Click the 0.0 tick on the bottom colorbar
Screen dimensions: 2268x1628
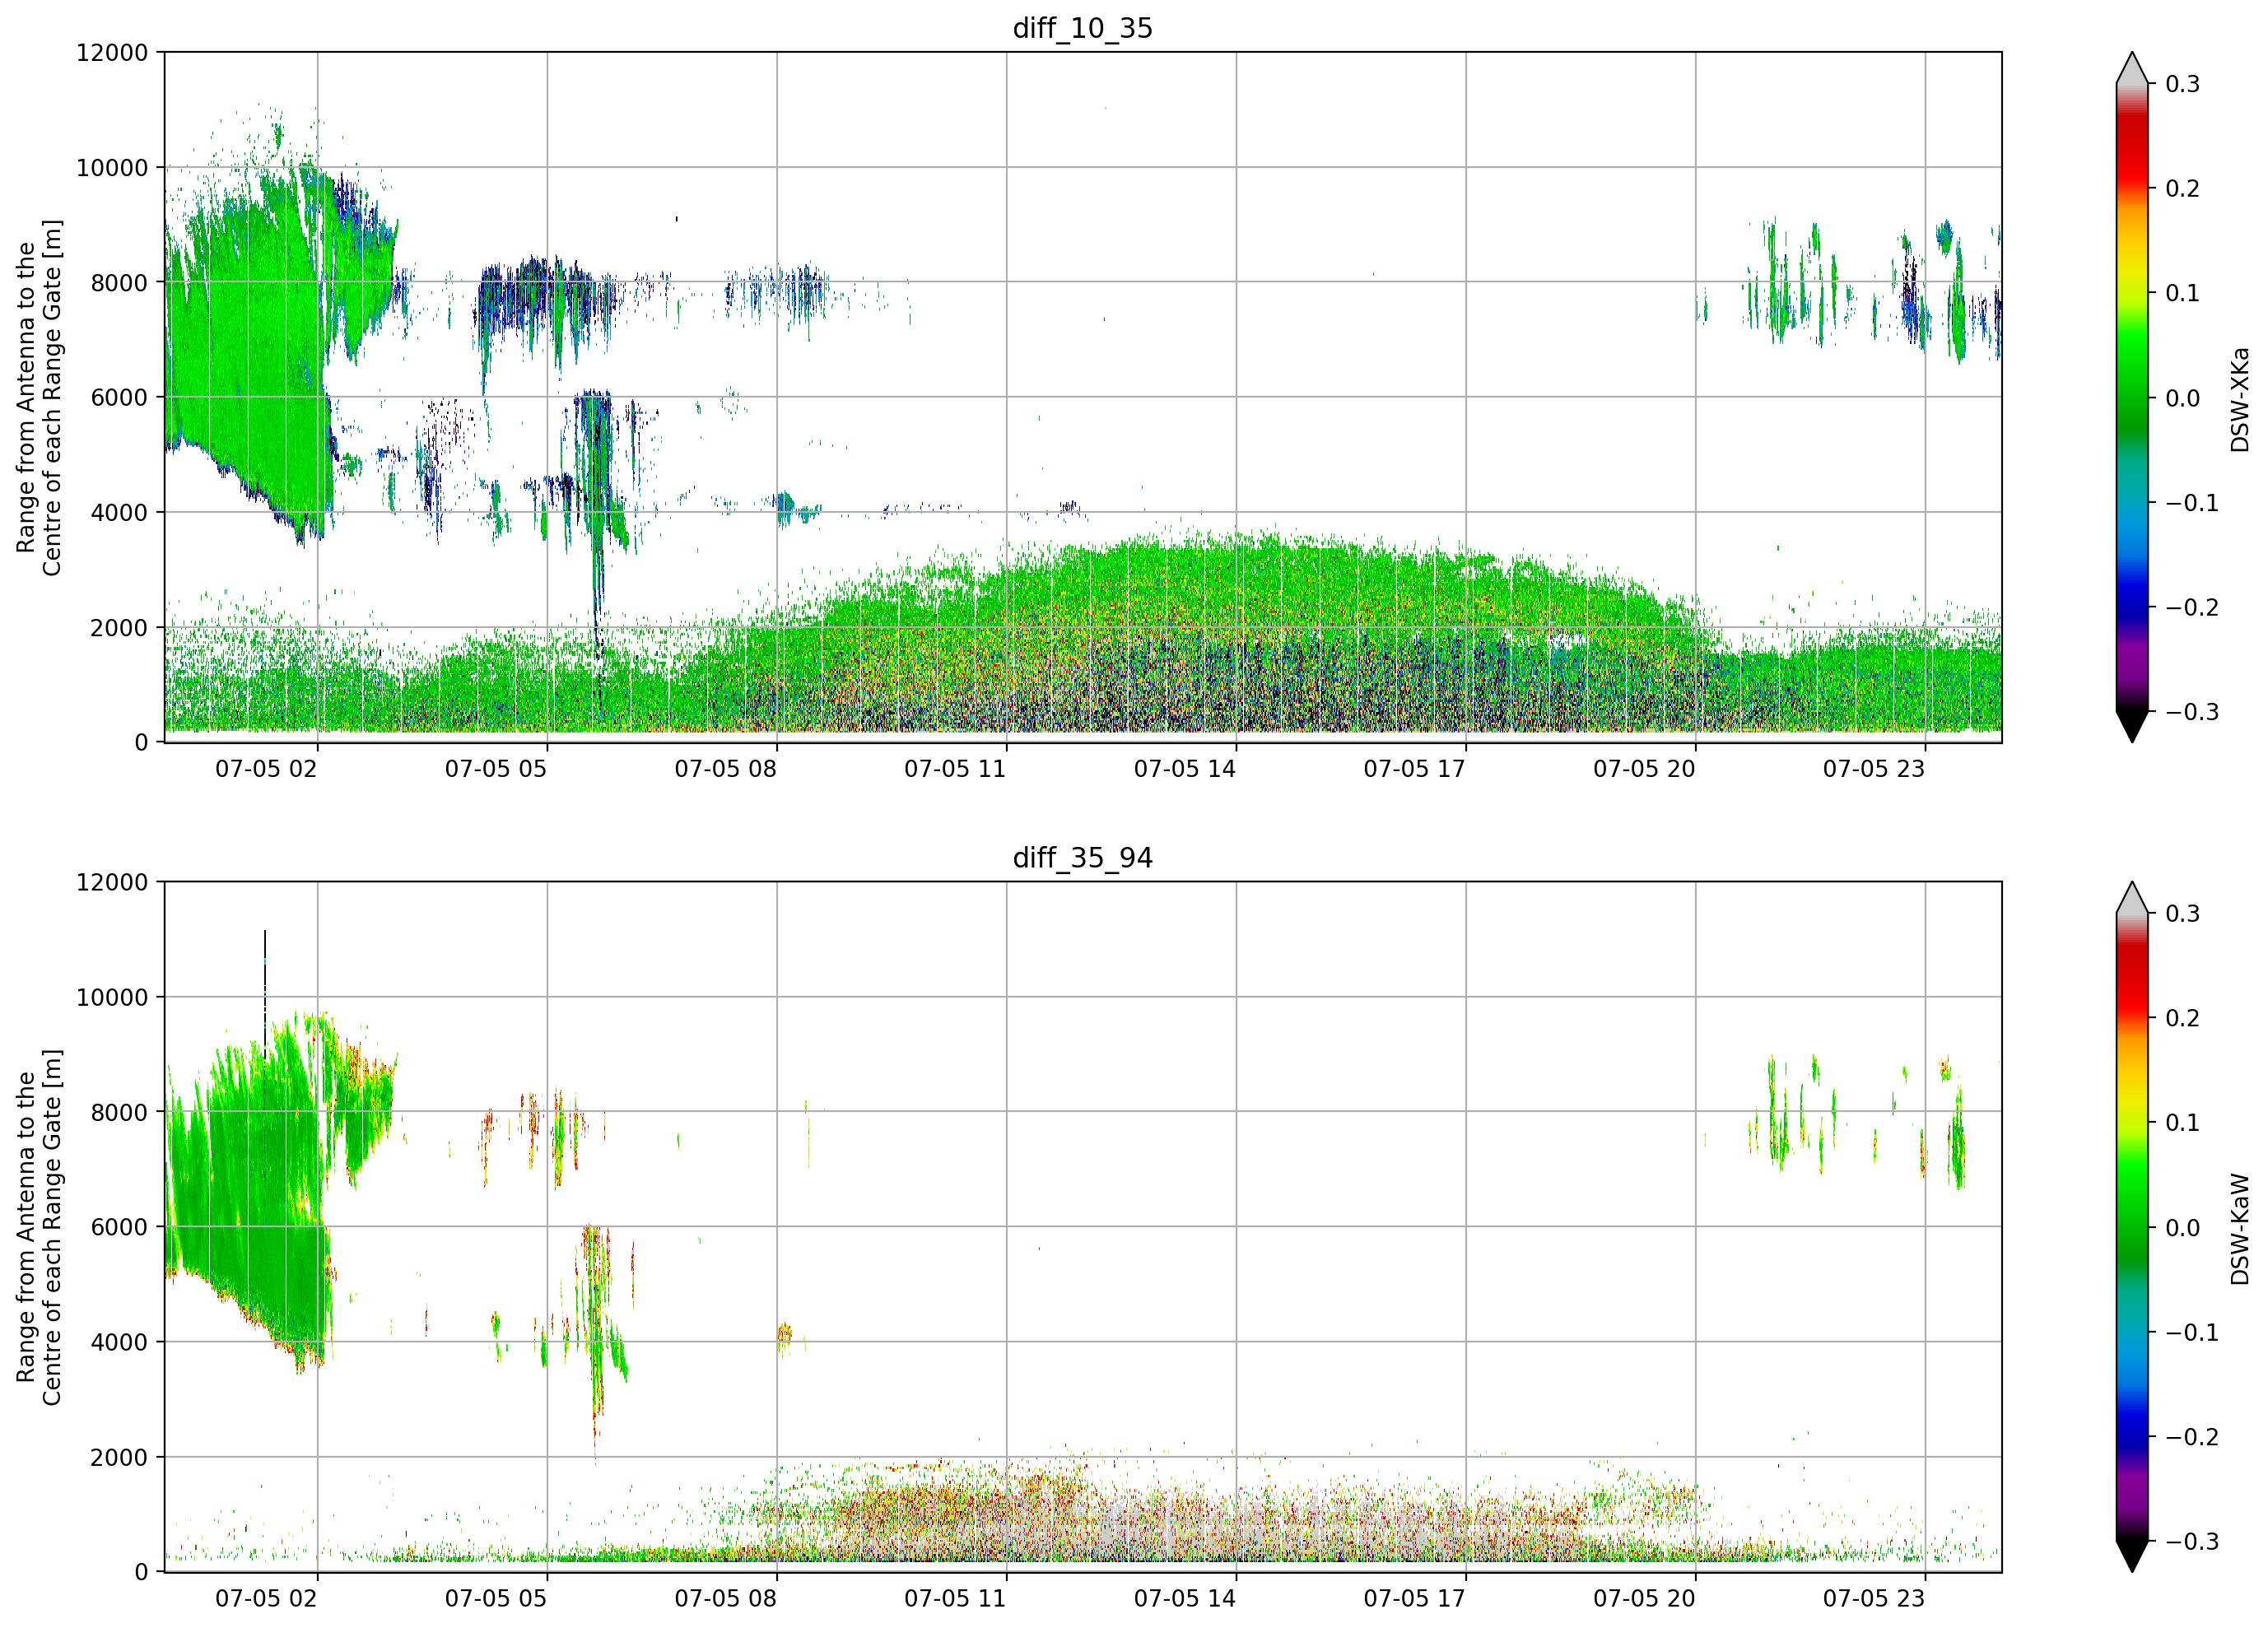point(2182,1228)
